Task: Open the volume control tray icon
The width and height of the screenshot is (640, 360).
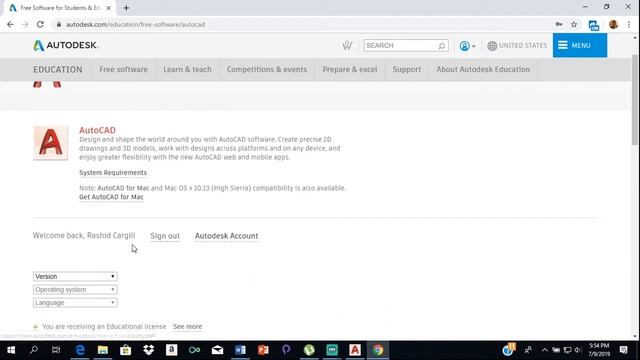Action: click(578, 350)
